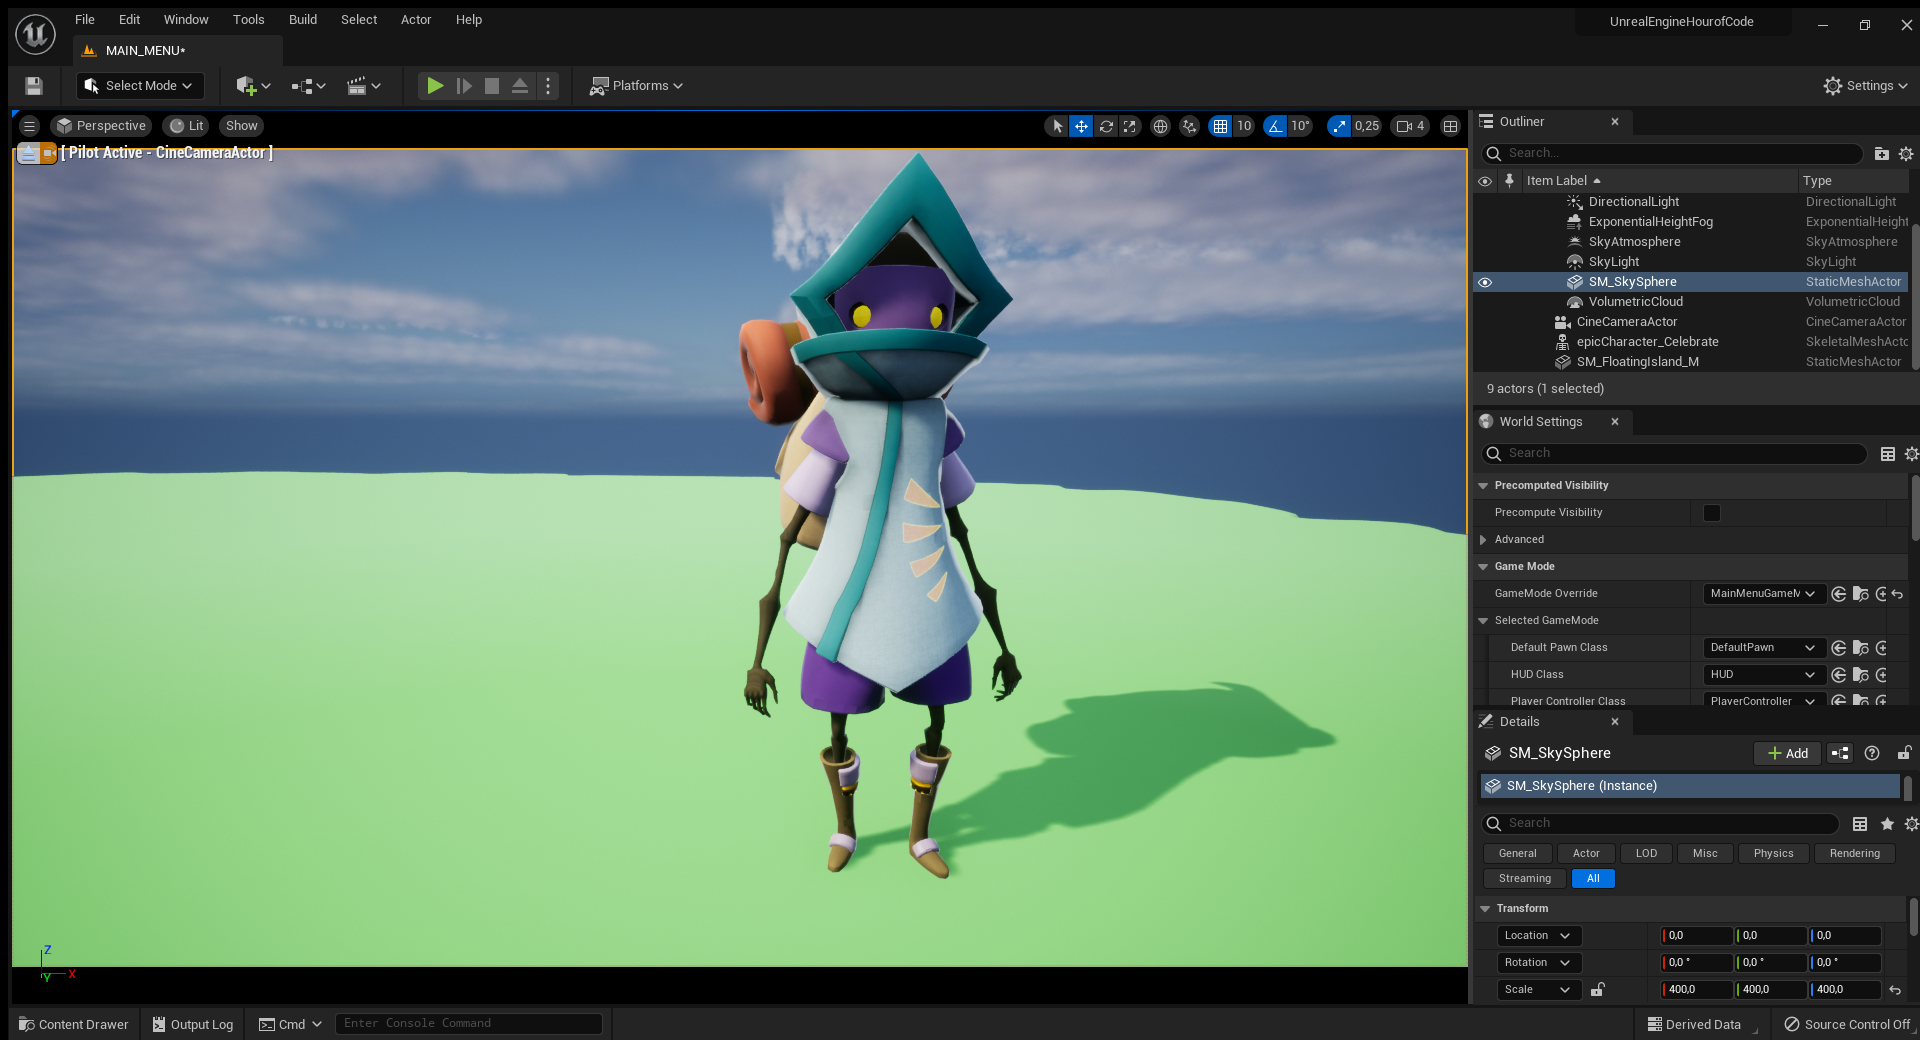The height and width of the screenshot is (1040, 1920).
Task: Filter Details by the Rendering category
Action: [x=1855, y=854]
